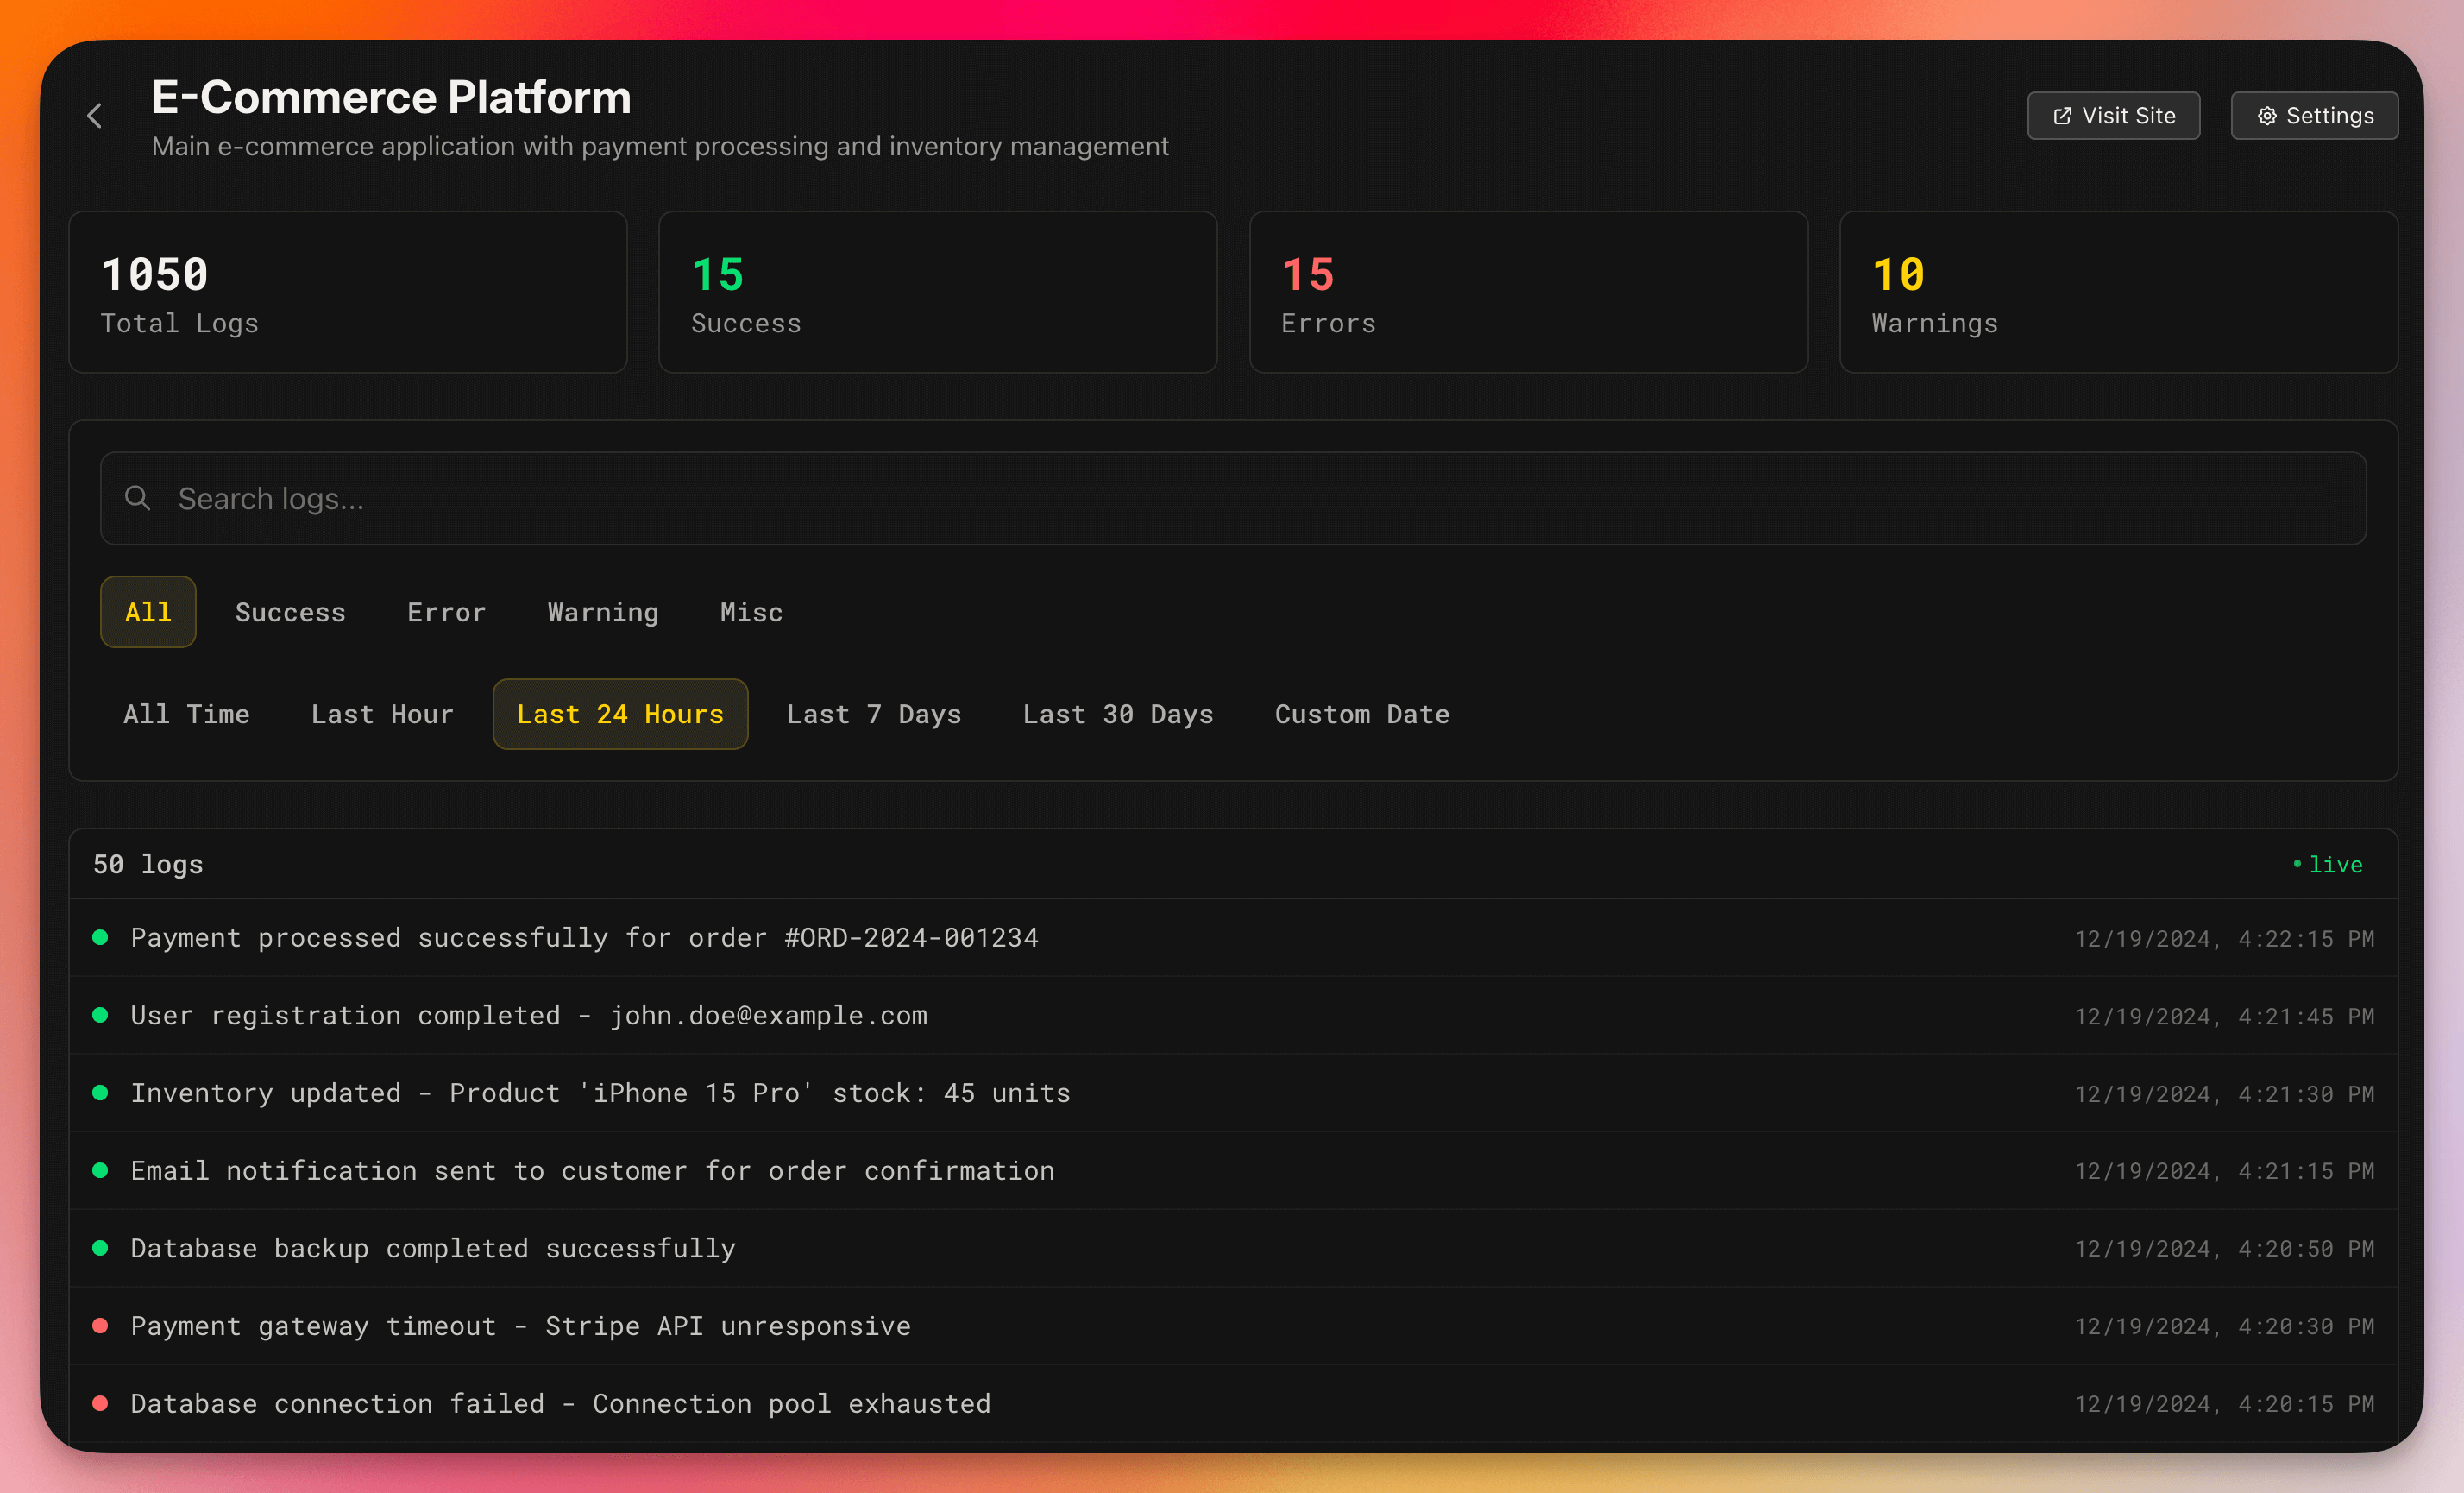Image resolution: width=2464 pixels, height=1493 pixels.
Task: Enable the Error log filter
Action: pos(446,612)
